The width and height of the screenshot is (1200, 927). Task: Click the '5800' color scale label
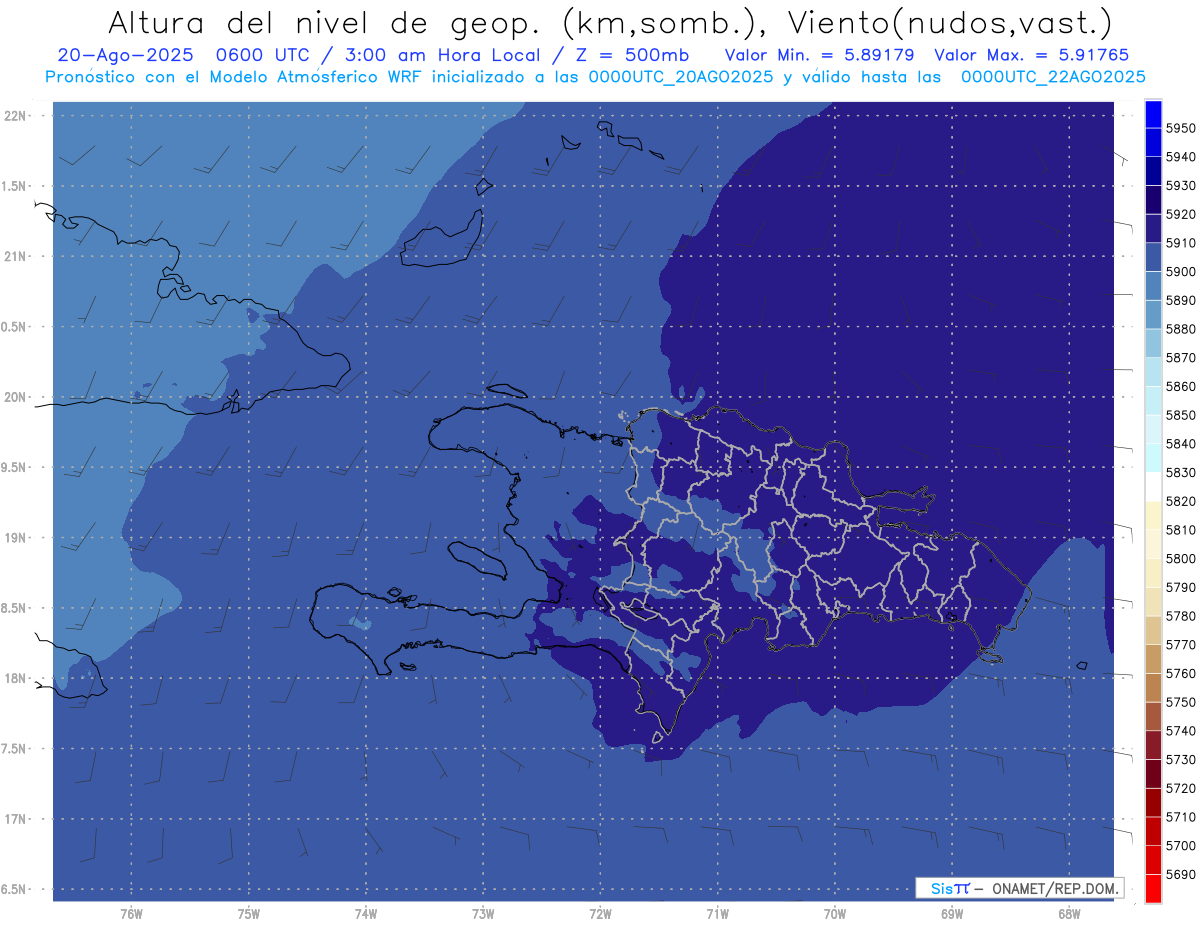pyautogui.click(x=1181, y=558)
